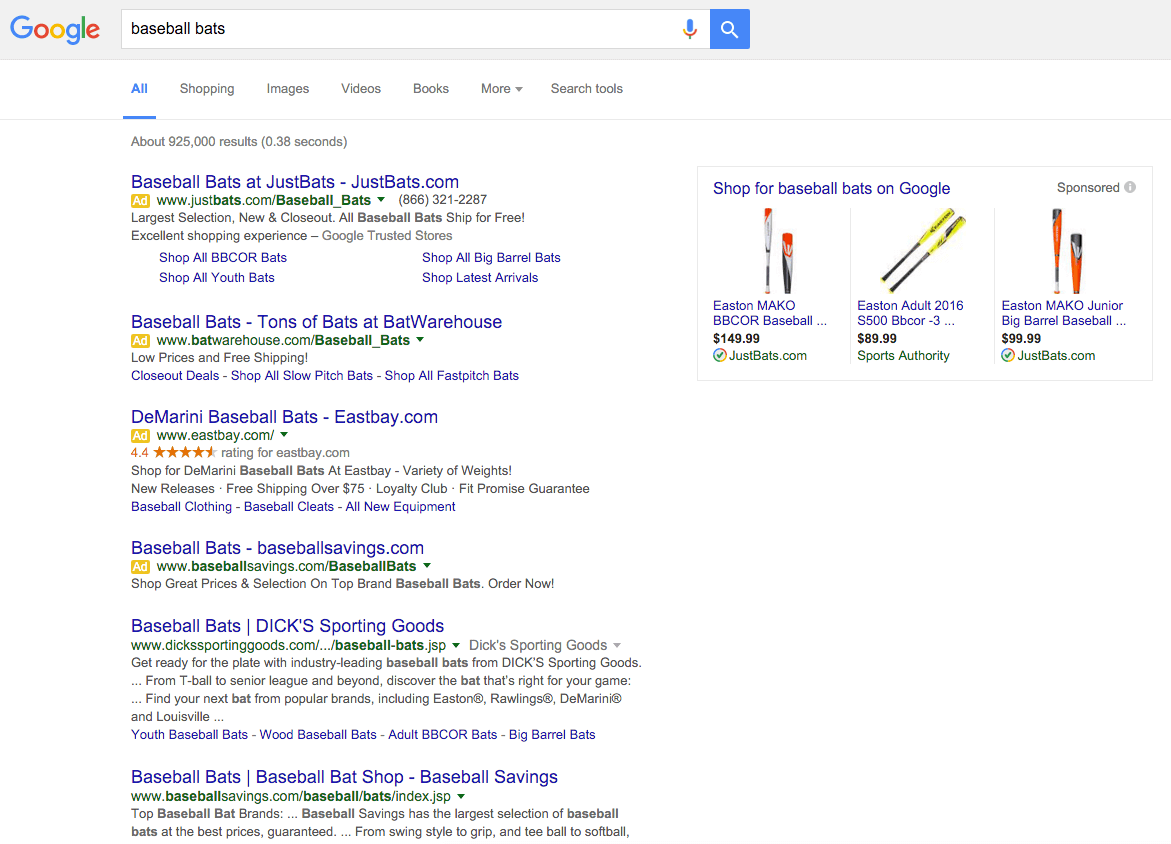
Task: Open Shop All Big Barrel Bats sitelink
Action: pyautogui.click(x=491, y=258)
